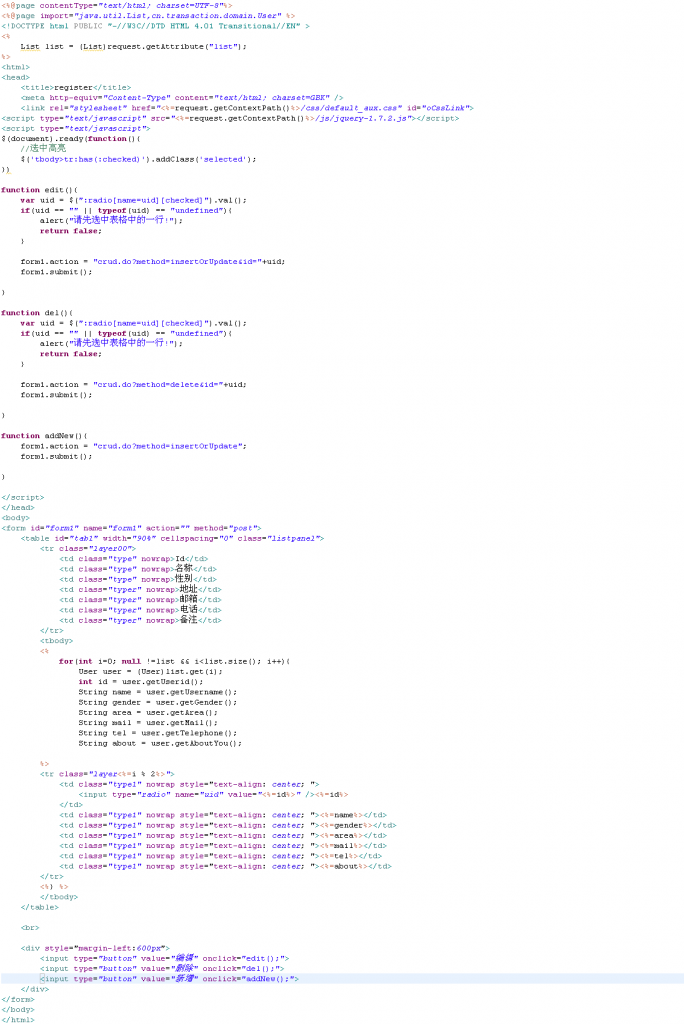684x1024 pixels.
Task: Click the table cell line with <%=gender%>
Action: click(228, 825)
